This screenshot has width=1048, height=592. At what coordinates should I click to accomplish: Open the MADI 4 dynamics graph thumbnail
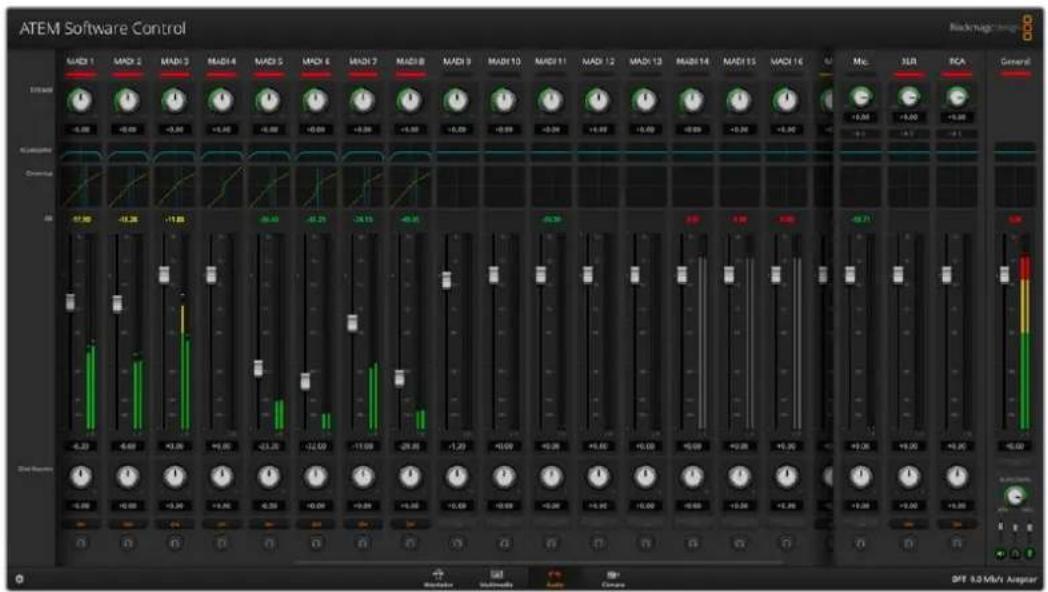(x=221, y=187)
